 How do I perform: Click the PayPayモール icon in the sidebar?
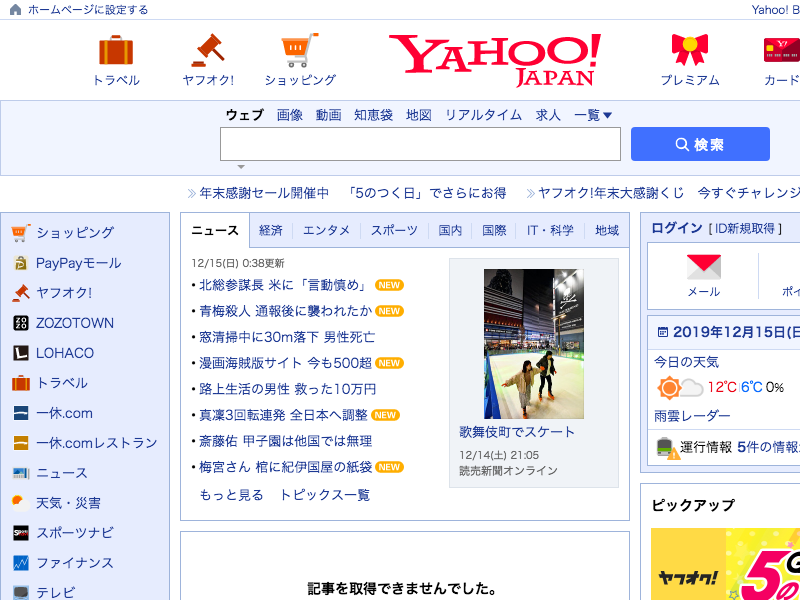[x=21, y=263]
